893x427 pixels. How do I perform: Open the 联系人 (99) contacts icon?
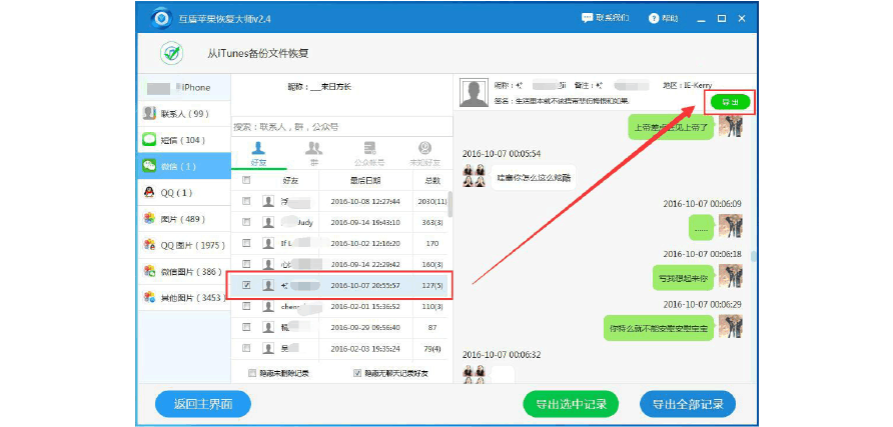tap(149, 113)
